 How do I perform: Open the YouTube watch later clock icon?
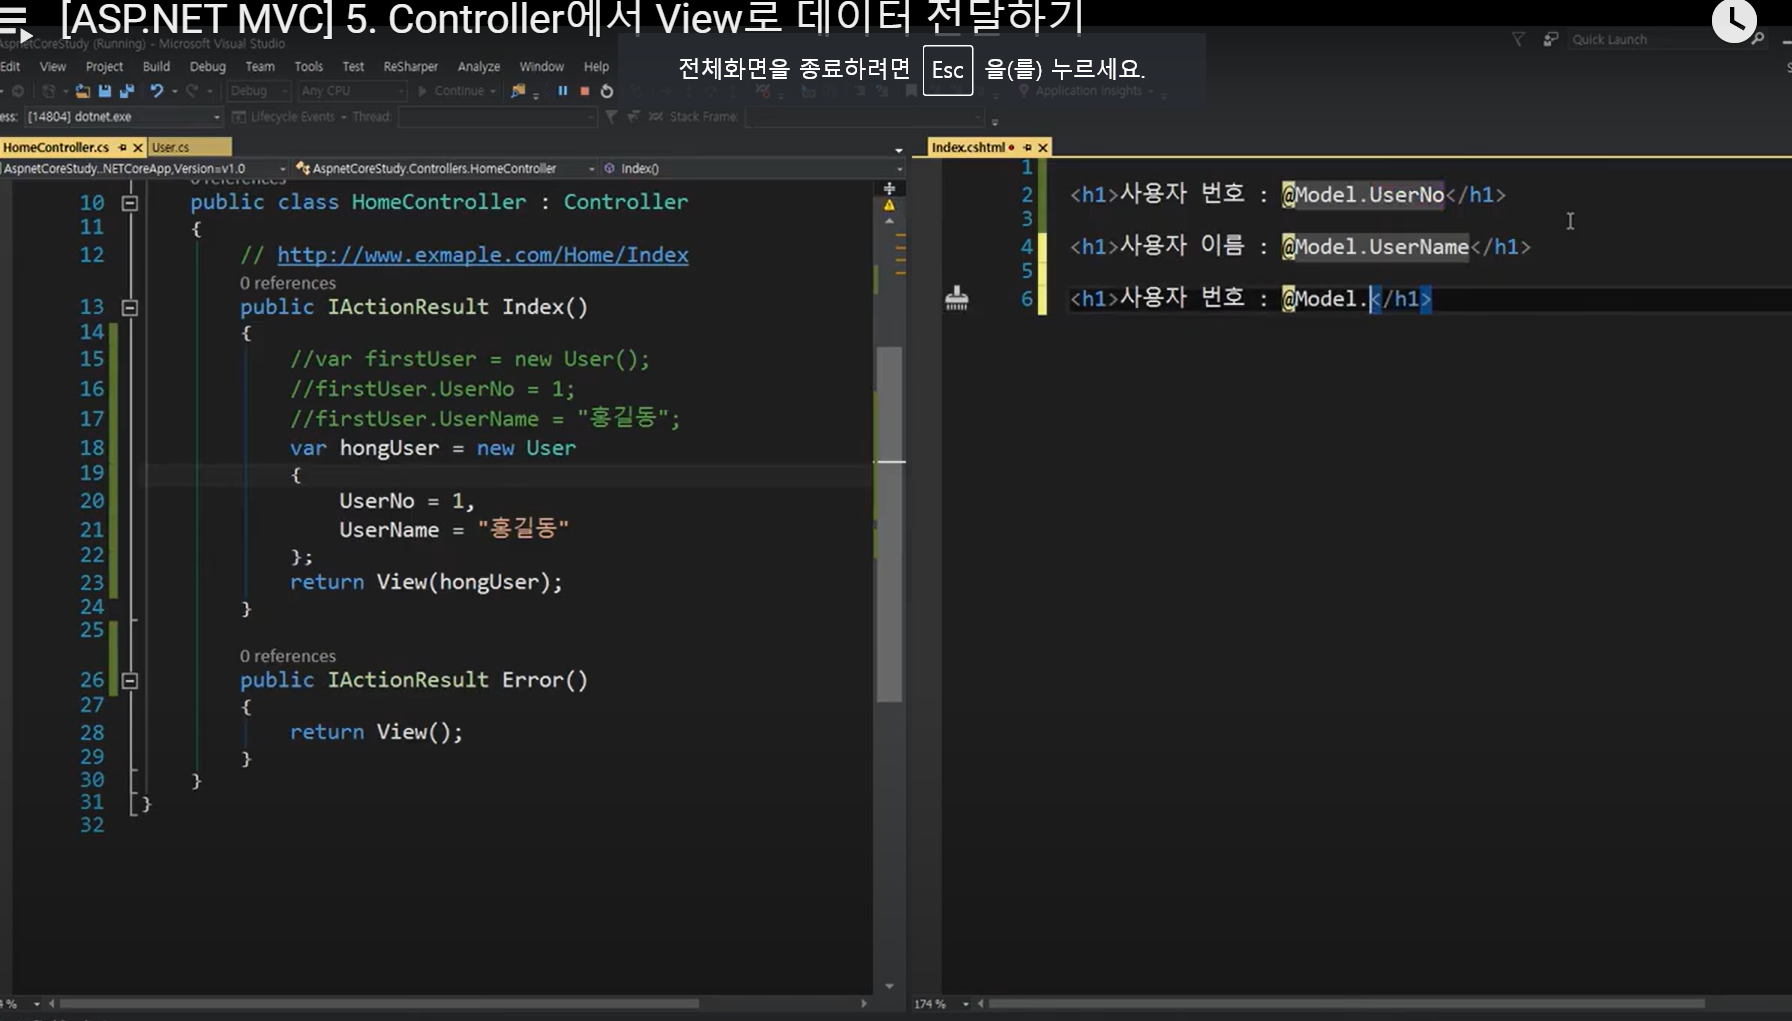(1735, 21)
